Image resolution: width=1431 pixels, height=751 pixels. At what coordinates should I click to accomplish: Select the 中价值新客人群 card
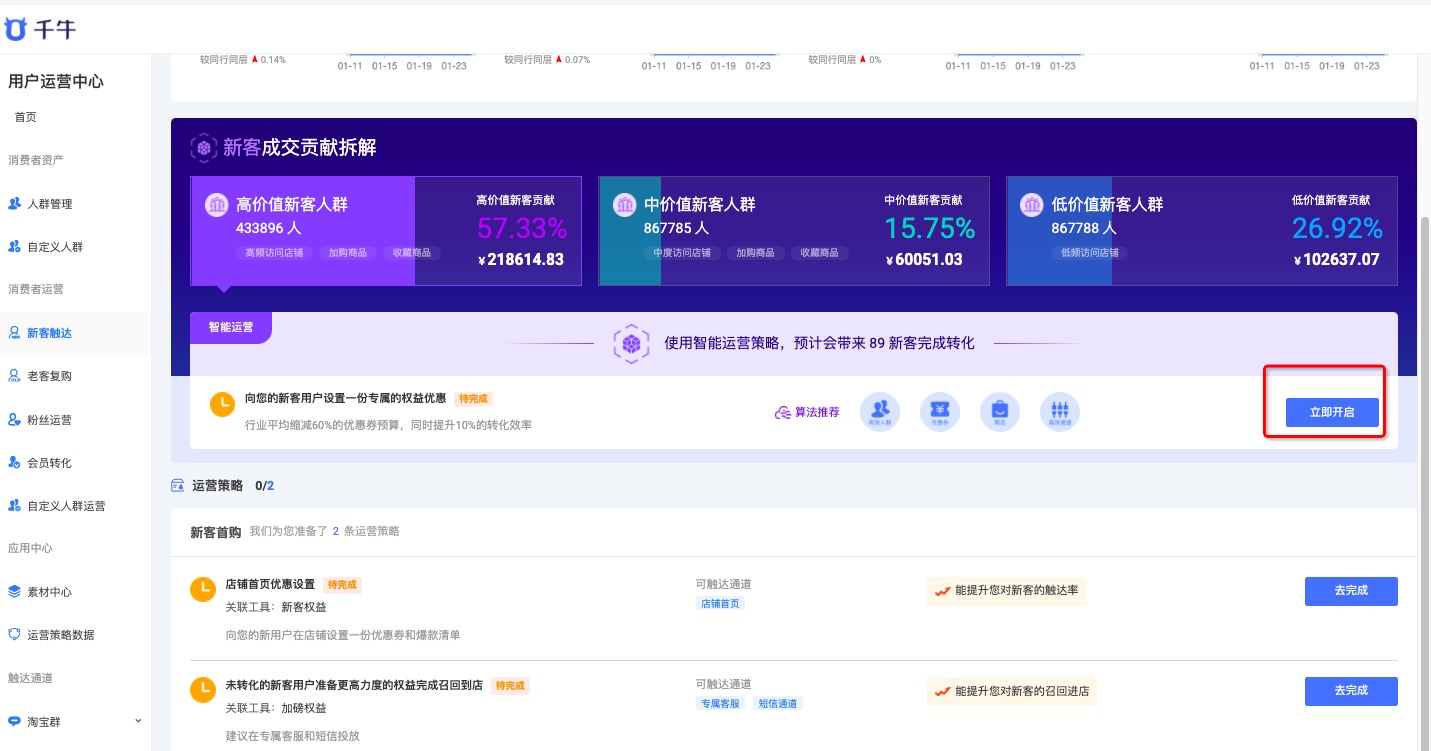click(x=794, y=231)
